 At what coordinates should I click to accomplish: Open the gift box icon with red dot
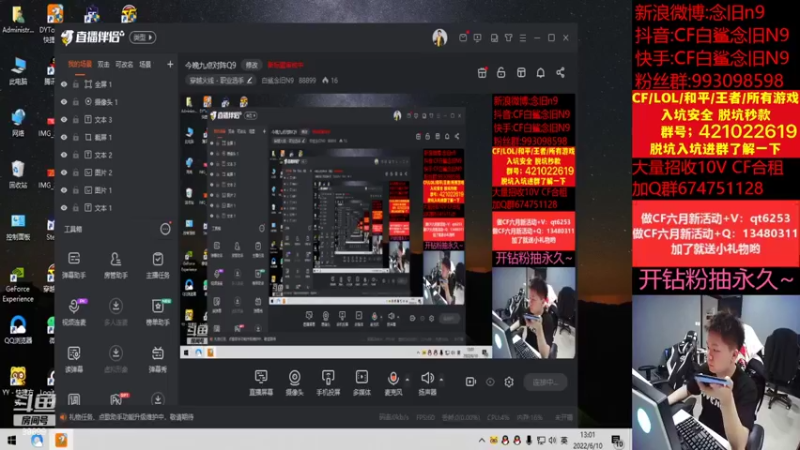click(x=482, y=72)
